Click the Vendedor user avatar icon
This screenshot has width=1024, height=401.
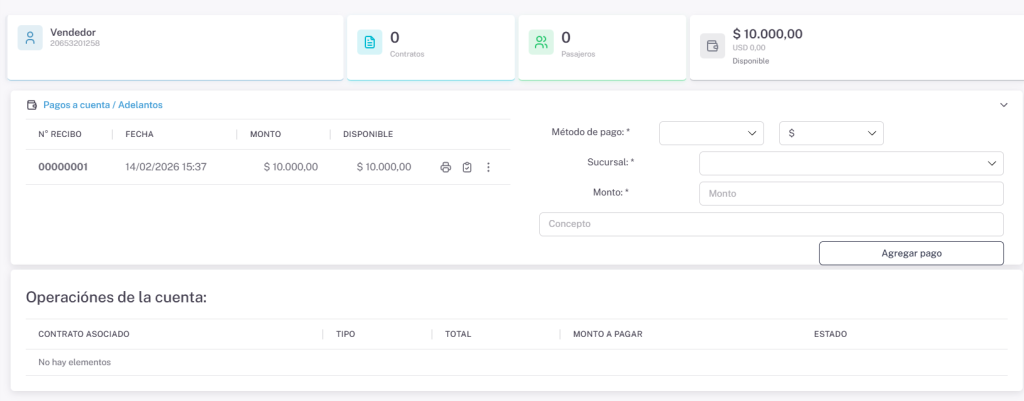pyautogui.click(x=30, y=39)
